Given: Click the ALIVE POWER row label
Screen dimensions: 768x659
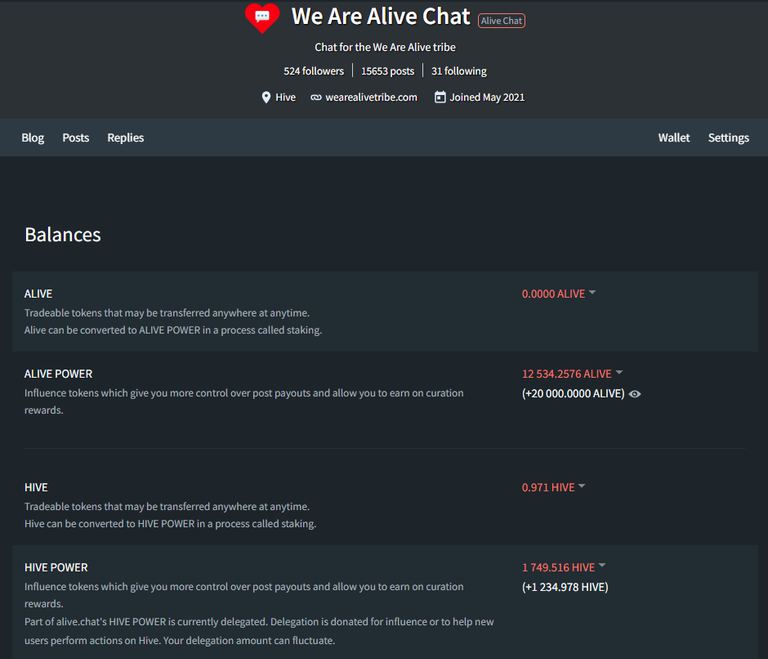Looking at the screenshot, I should click(58, 374).
